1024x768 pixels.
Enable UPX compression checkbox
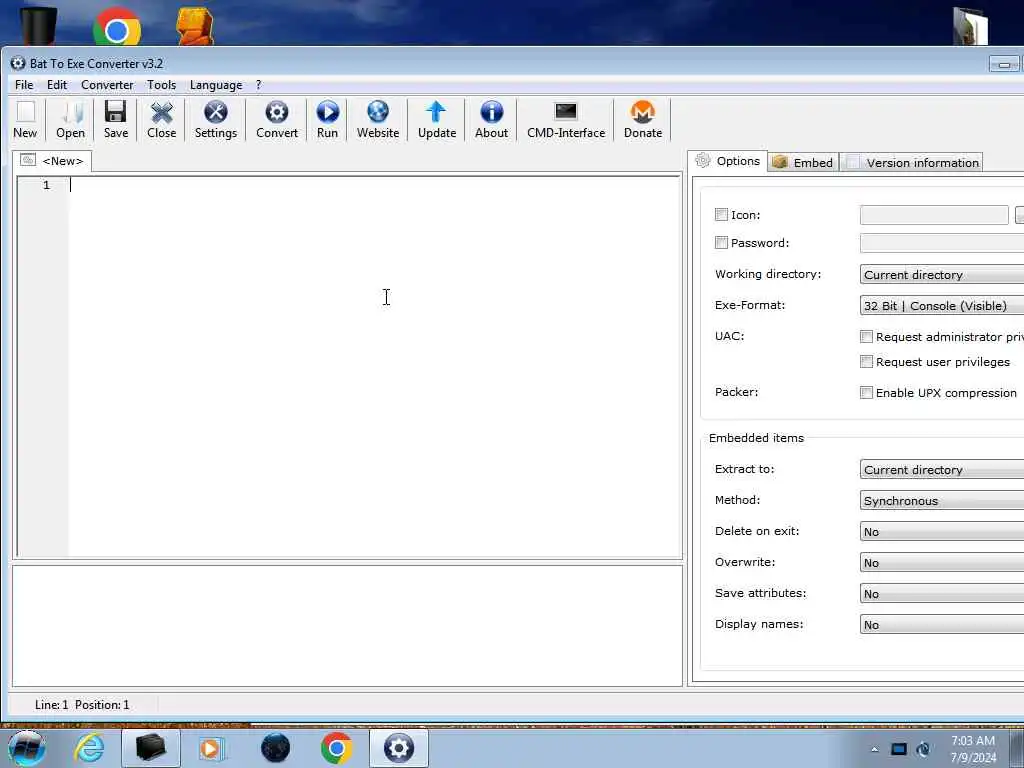866,392
